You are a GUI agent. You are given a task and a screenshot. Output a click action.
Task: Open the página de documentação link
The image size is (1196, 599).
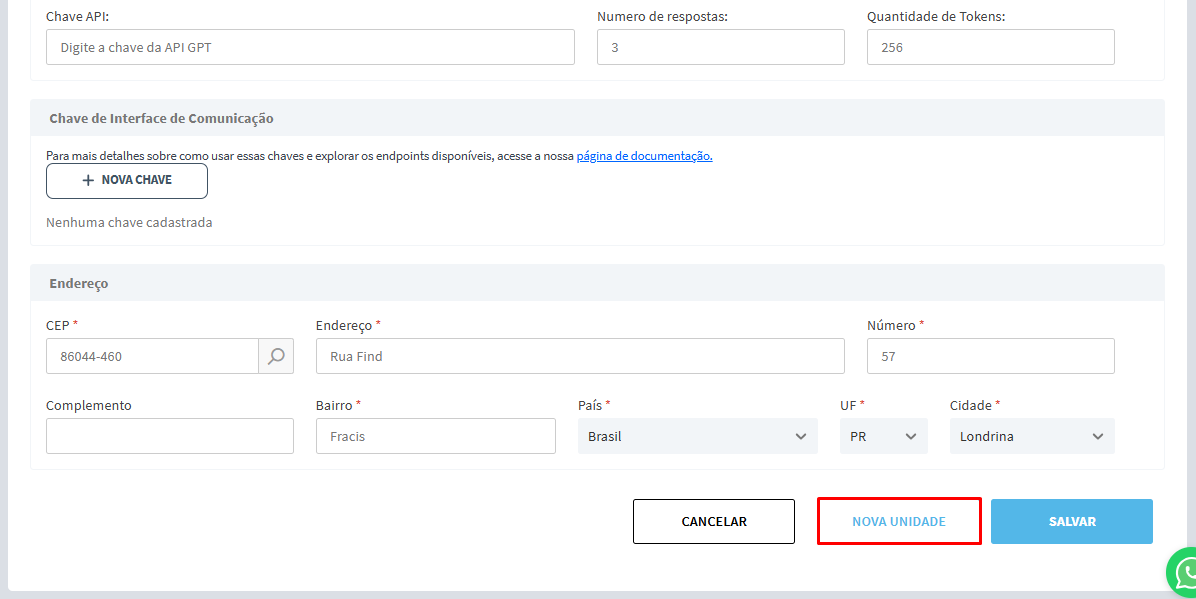pos(644,156)
